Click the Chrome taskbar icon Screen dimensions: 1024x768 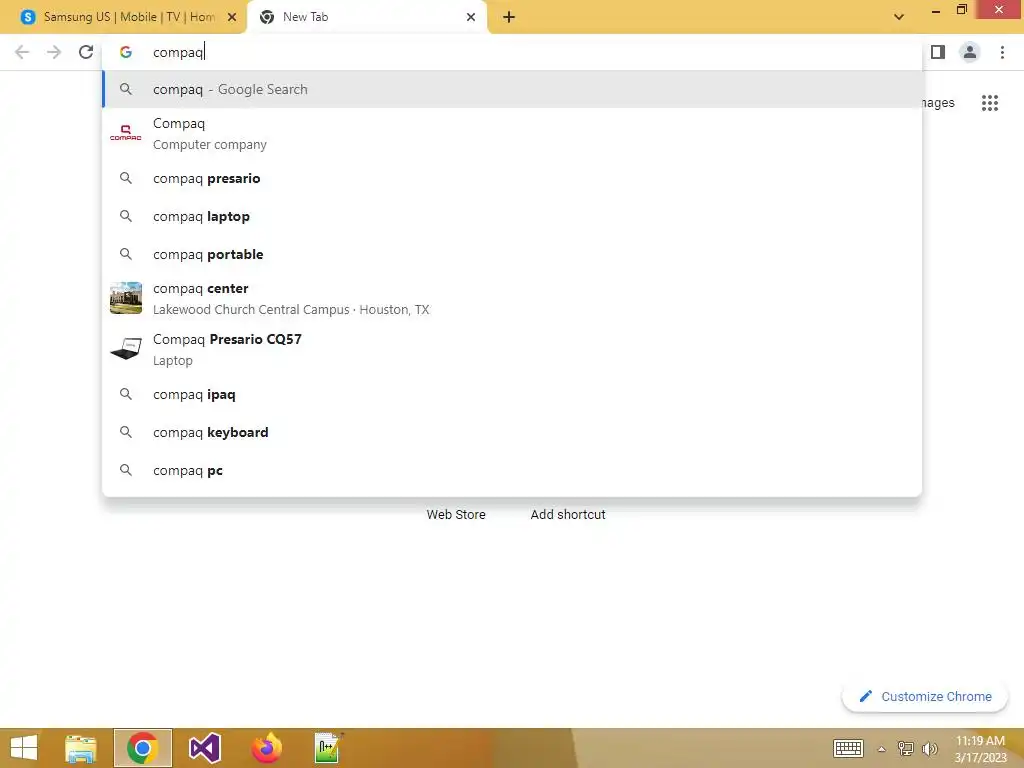point(142,748)
